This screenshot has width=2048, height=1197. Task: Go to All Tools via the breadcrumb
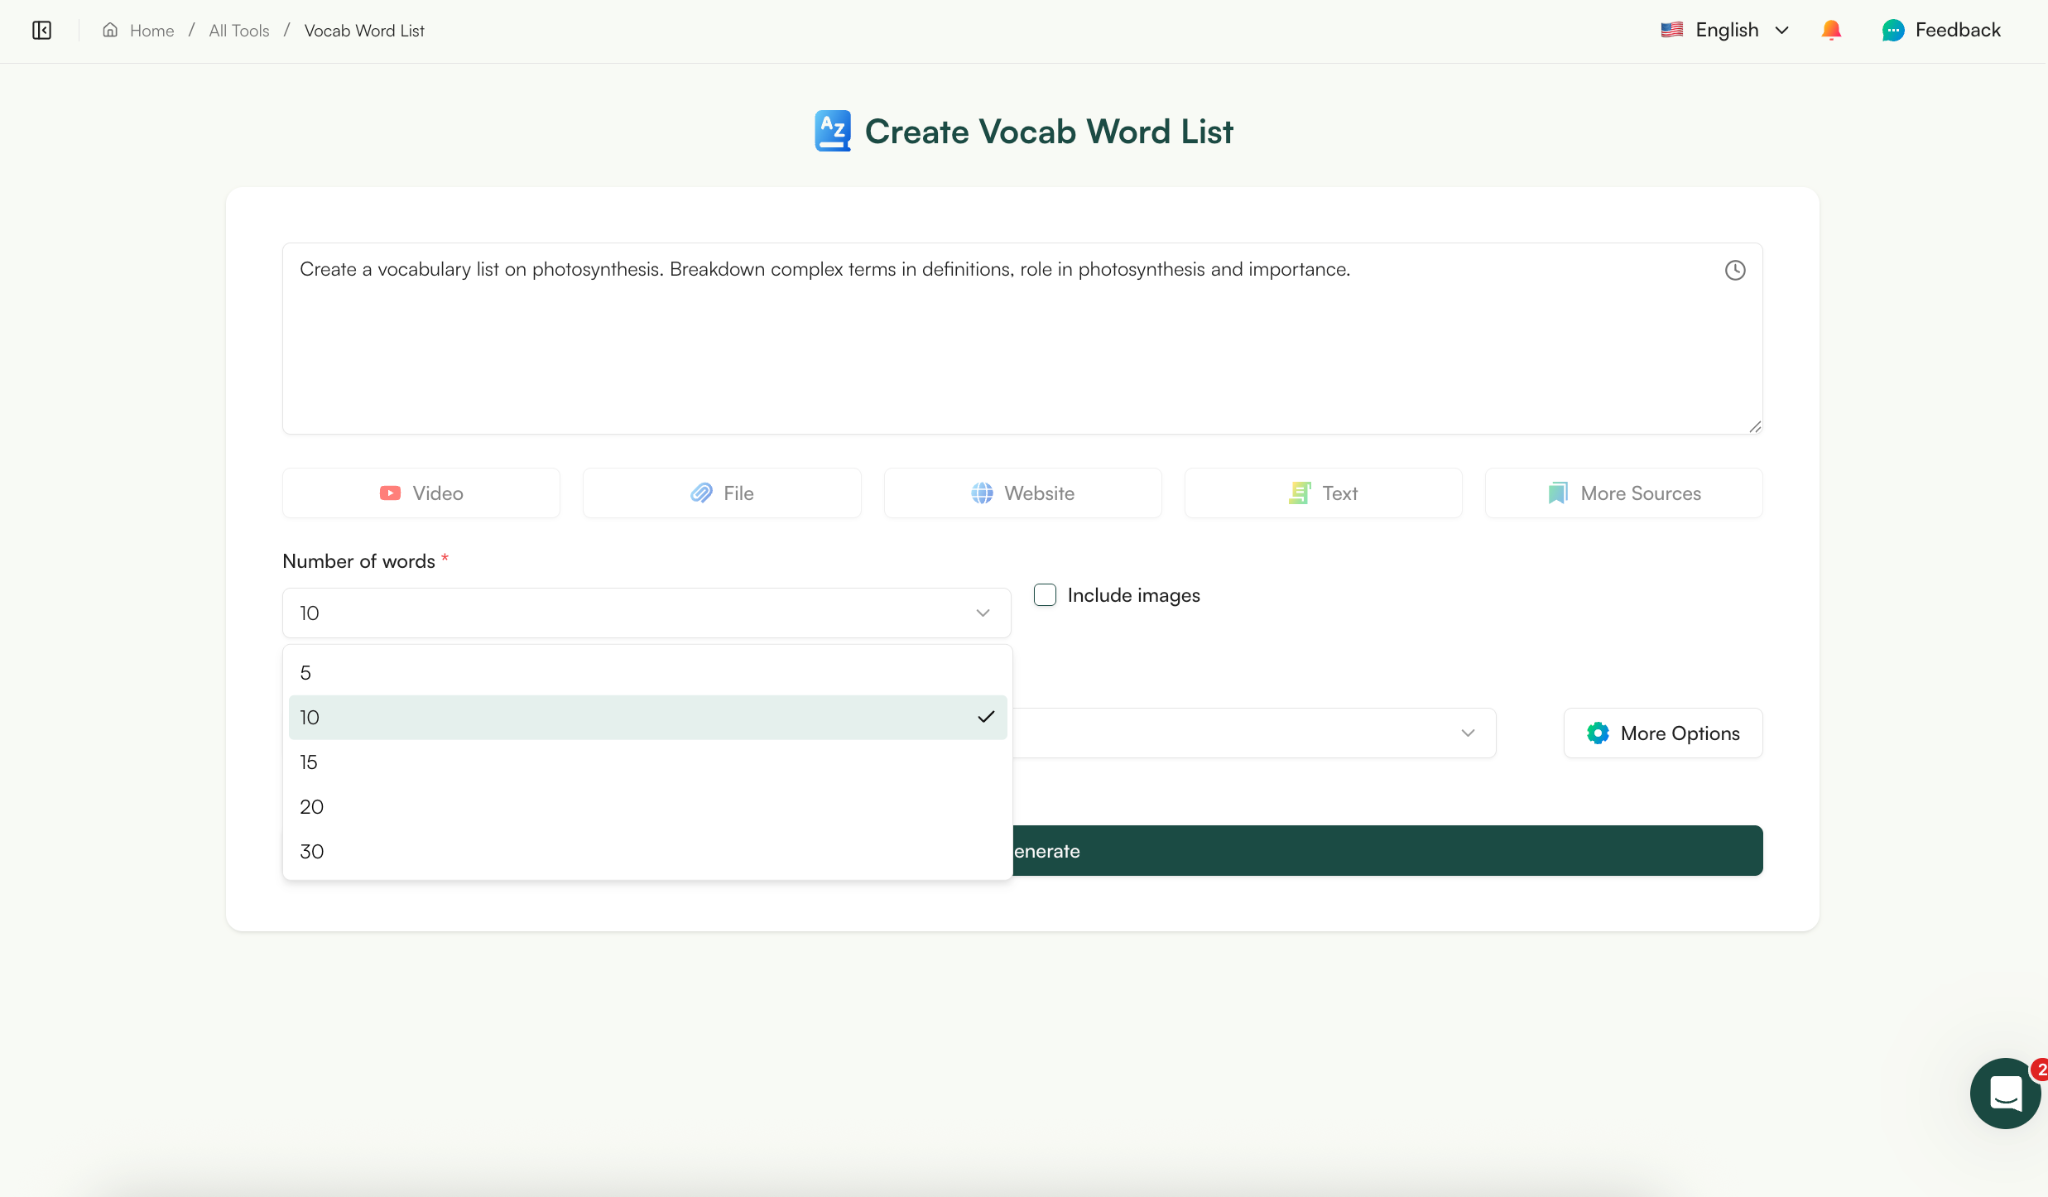coord(237,30)
